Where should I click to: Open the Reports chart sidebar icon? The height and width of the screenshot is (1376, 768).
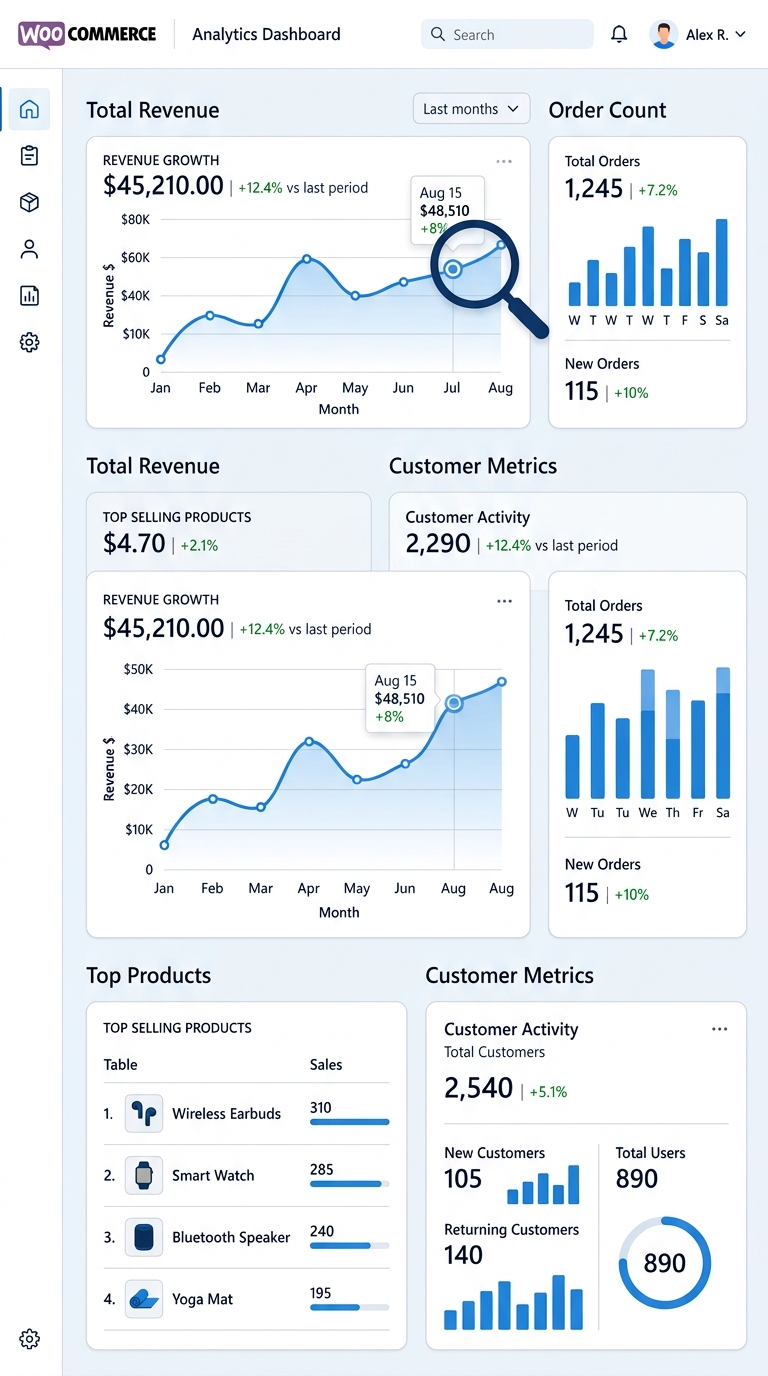[29, 295]
